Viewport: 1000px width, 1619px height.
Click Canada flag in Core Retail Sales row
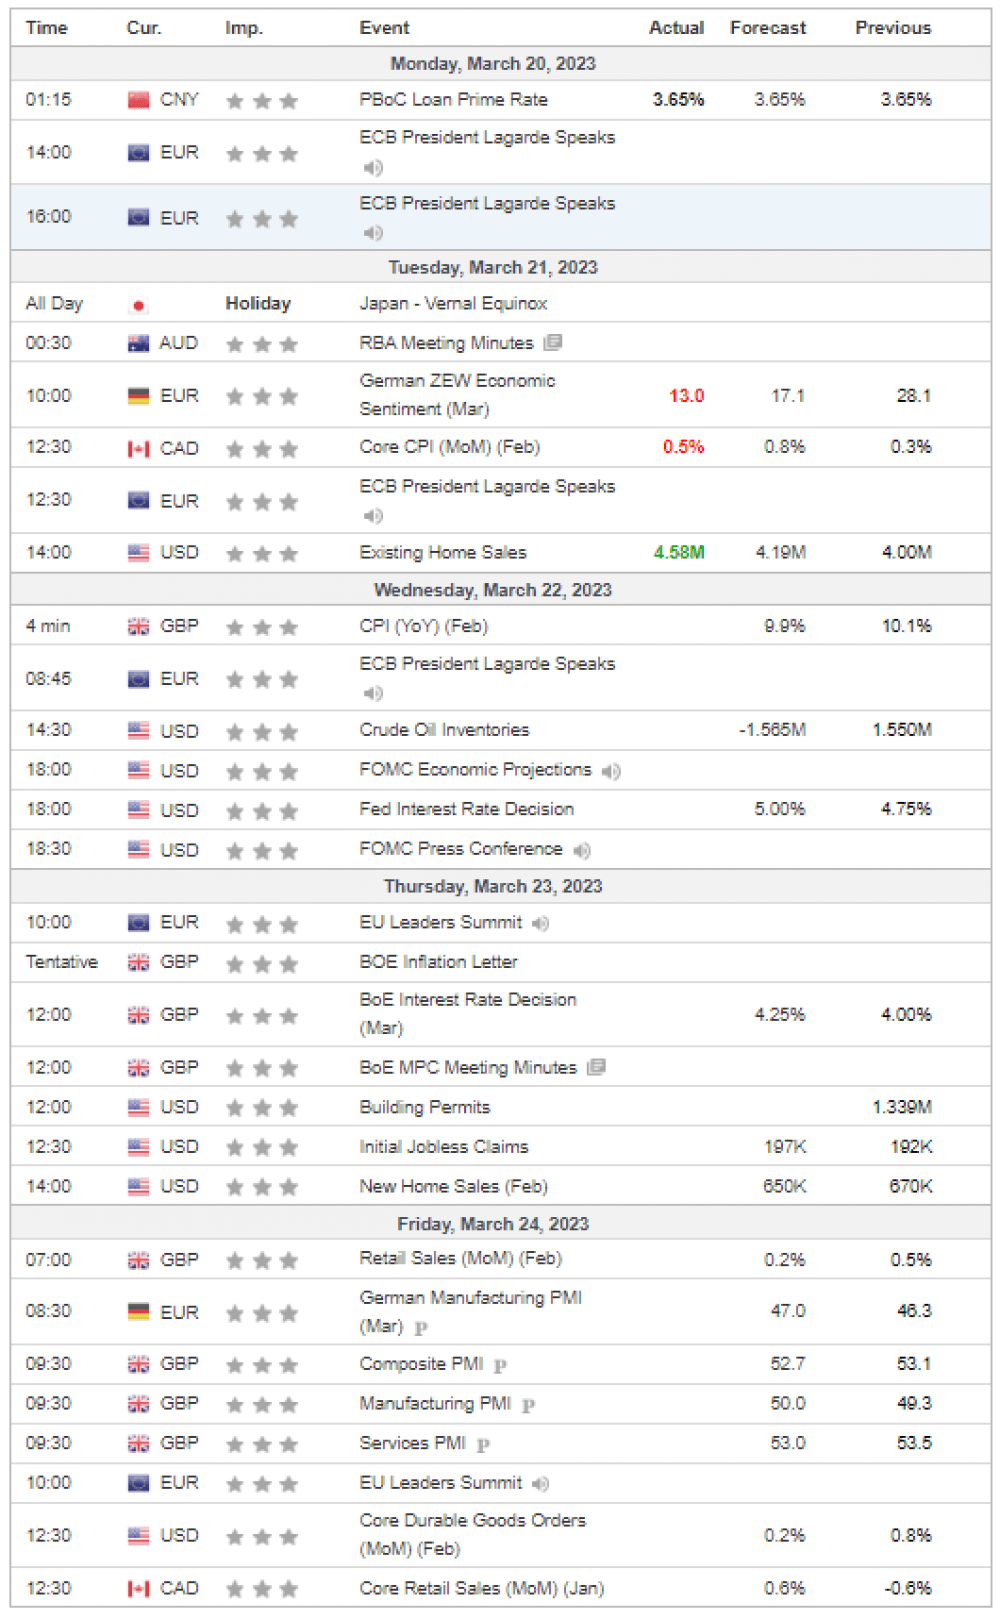click(x=139, y=1589)
